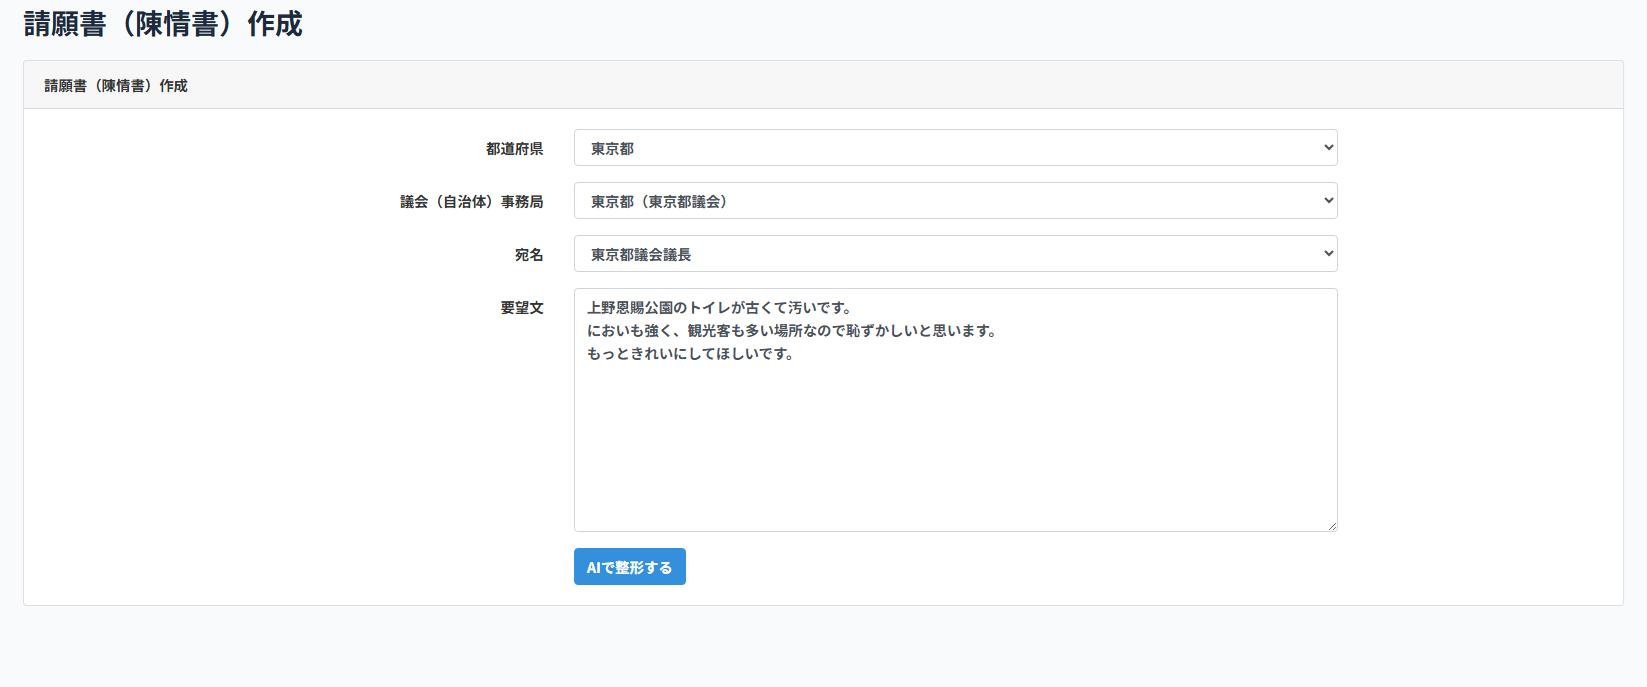
Task: Open the 議会（自治体）事務局 dropdown
Action: 955,201
